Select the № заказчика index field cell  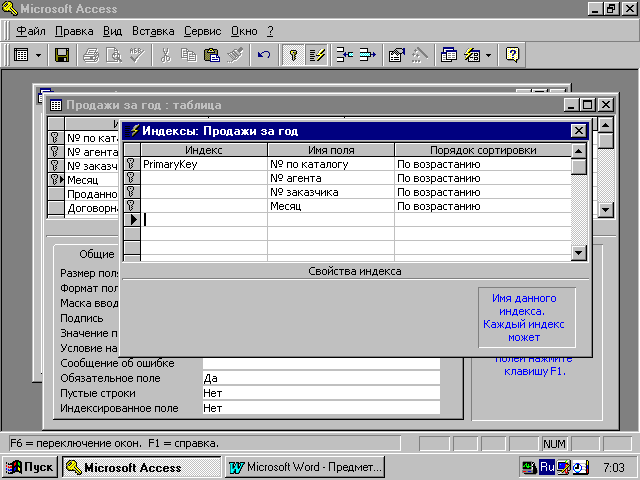pyautogui.click(x=331, y=192)
